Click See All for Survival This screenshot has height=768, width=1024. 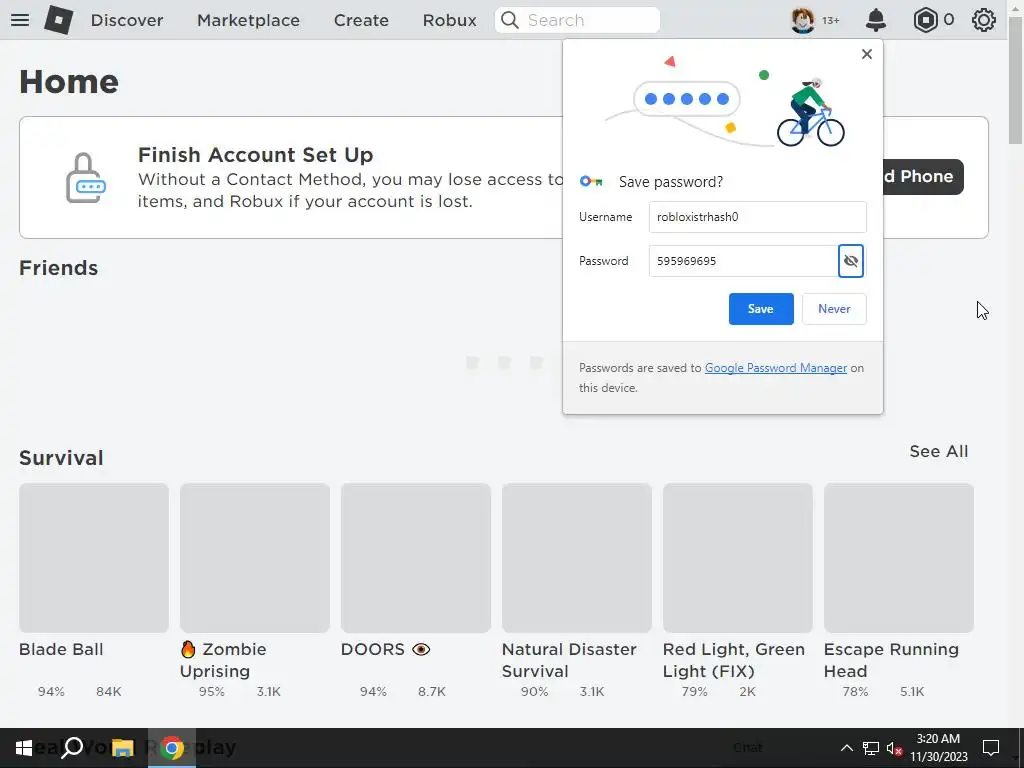pyautogui.click(x=938, y=451)
